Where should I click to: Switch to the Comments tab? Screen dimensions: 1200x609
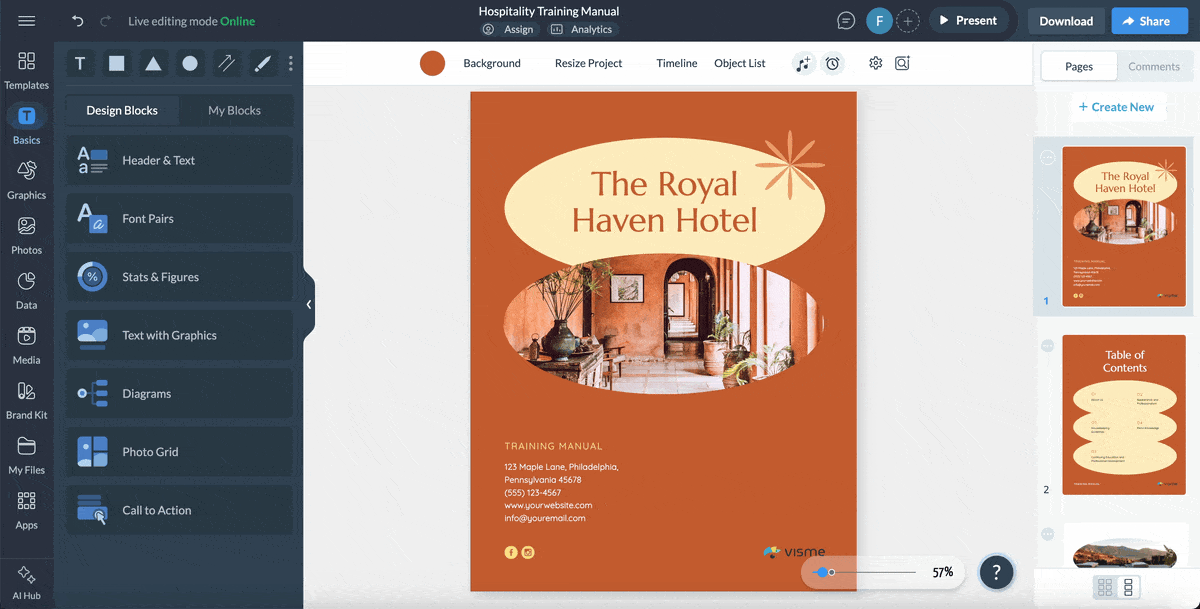tap(1155, 66)
